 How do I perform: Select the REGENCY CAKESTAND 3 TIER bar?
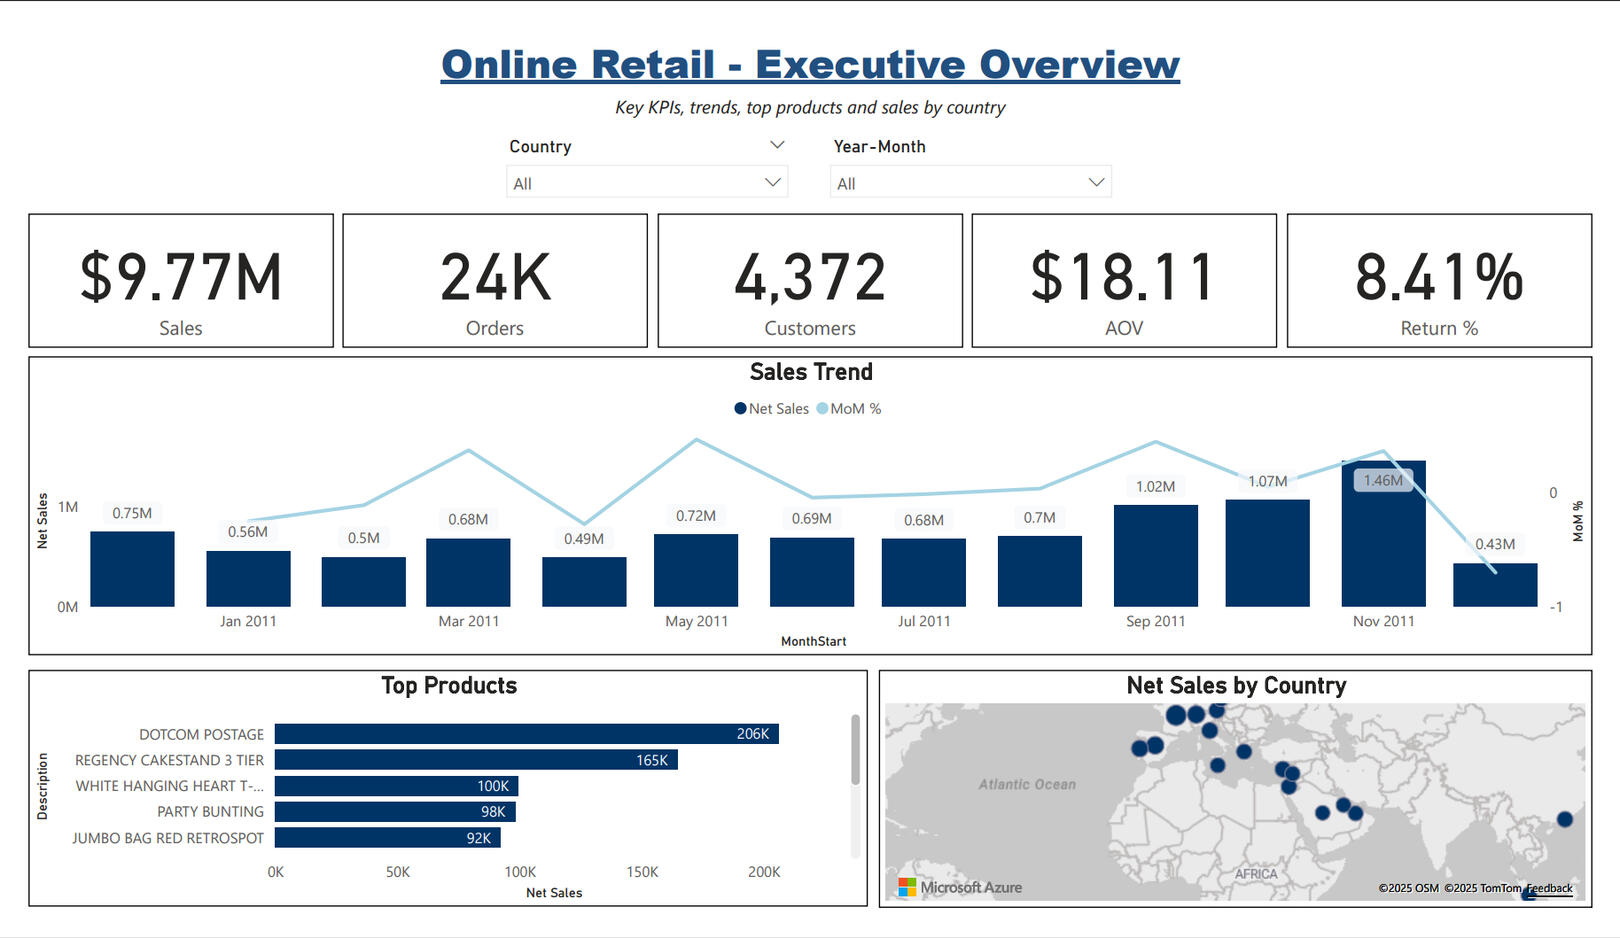tap(476, 760)
